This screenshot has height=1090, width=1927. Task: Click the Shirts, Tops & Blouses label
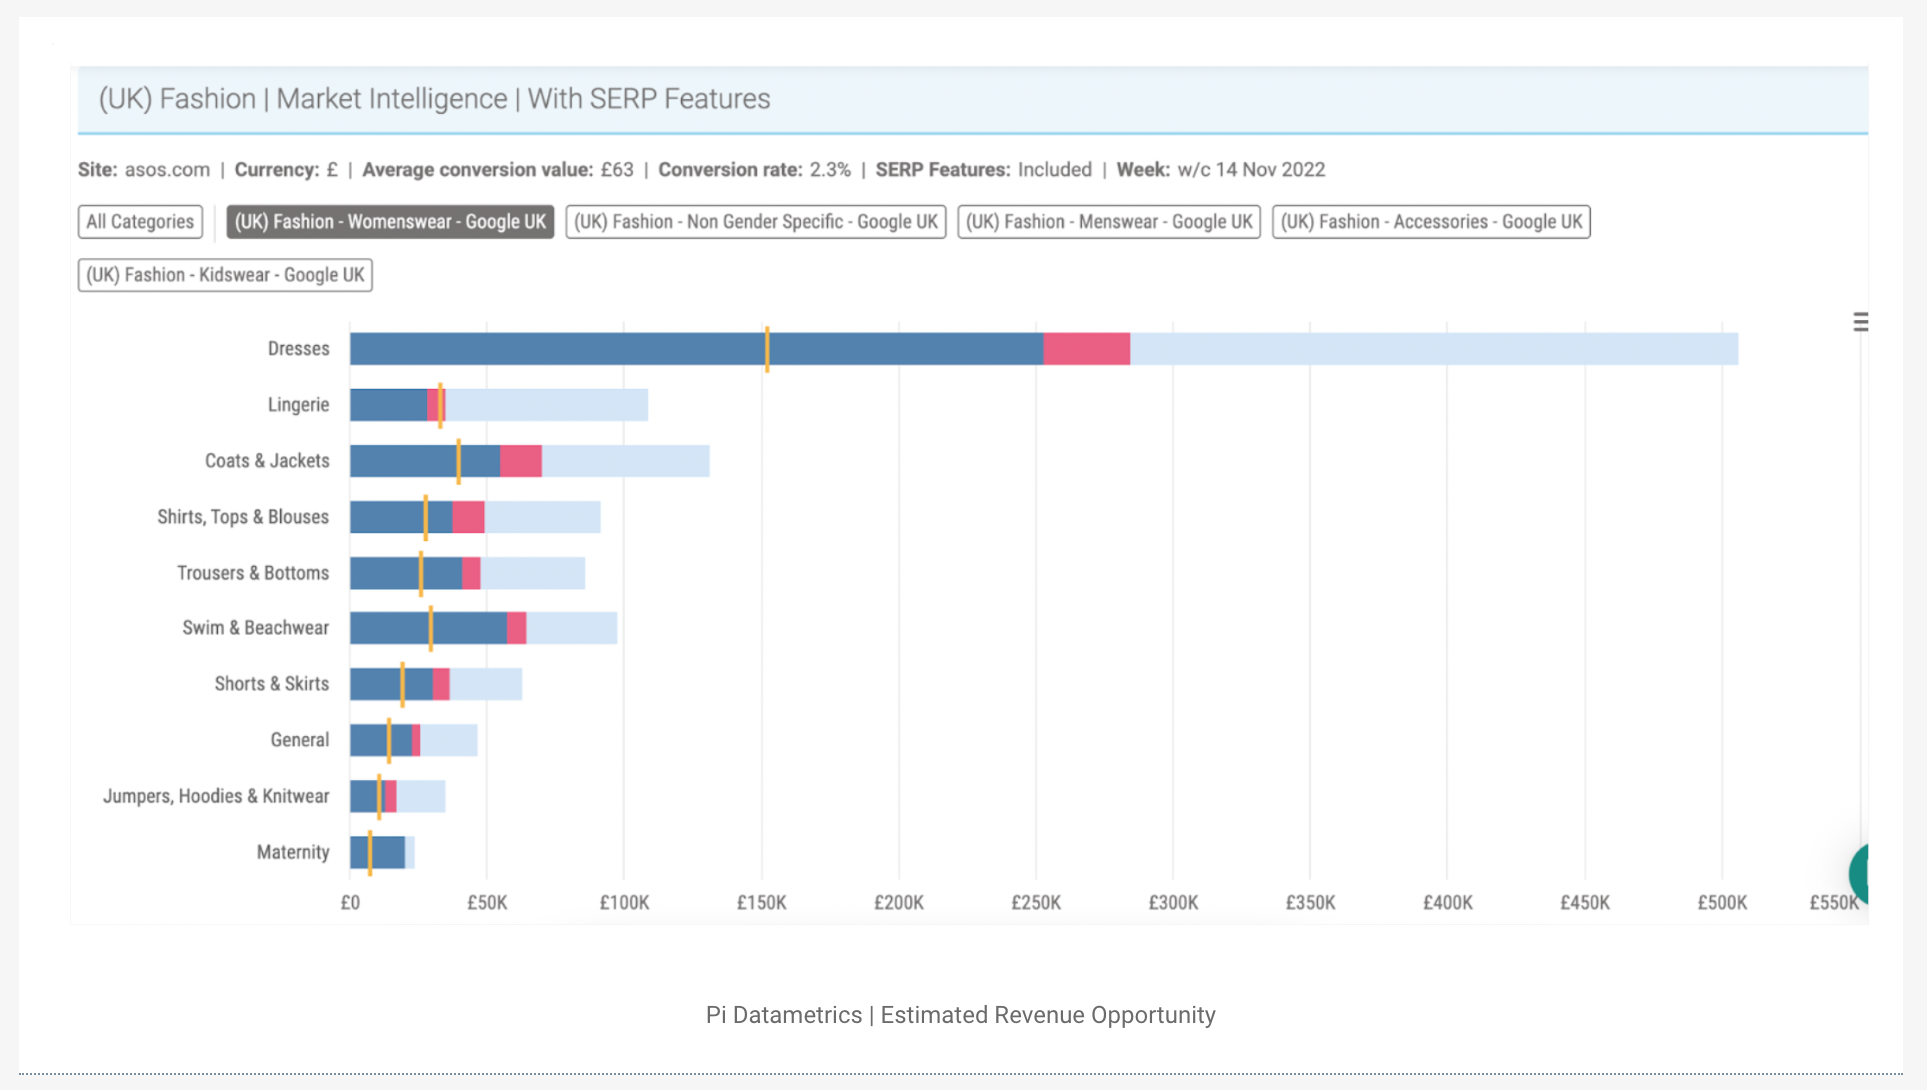click(243, 517)
